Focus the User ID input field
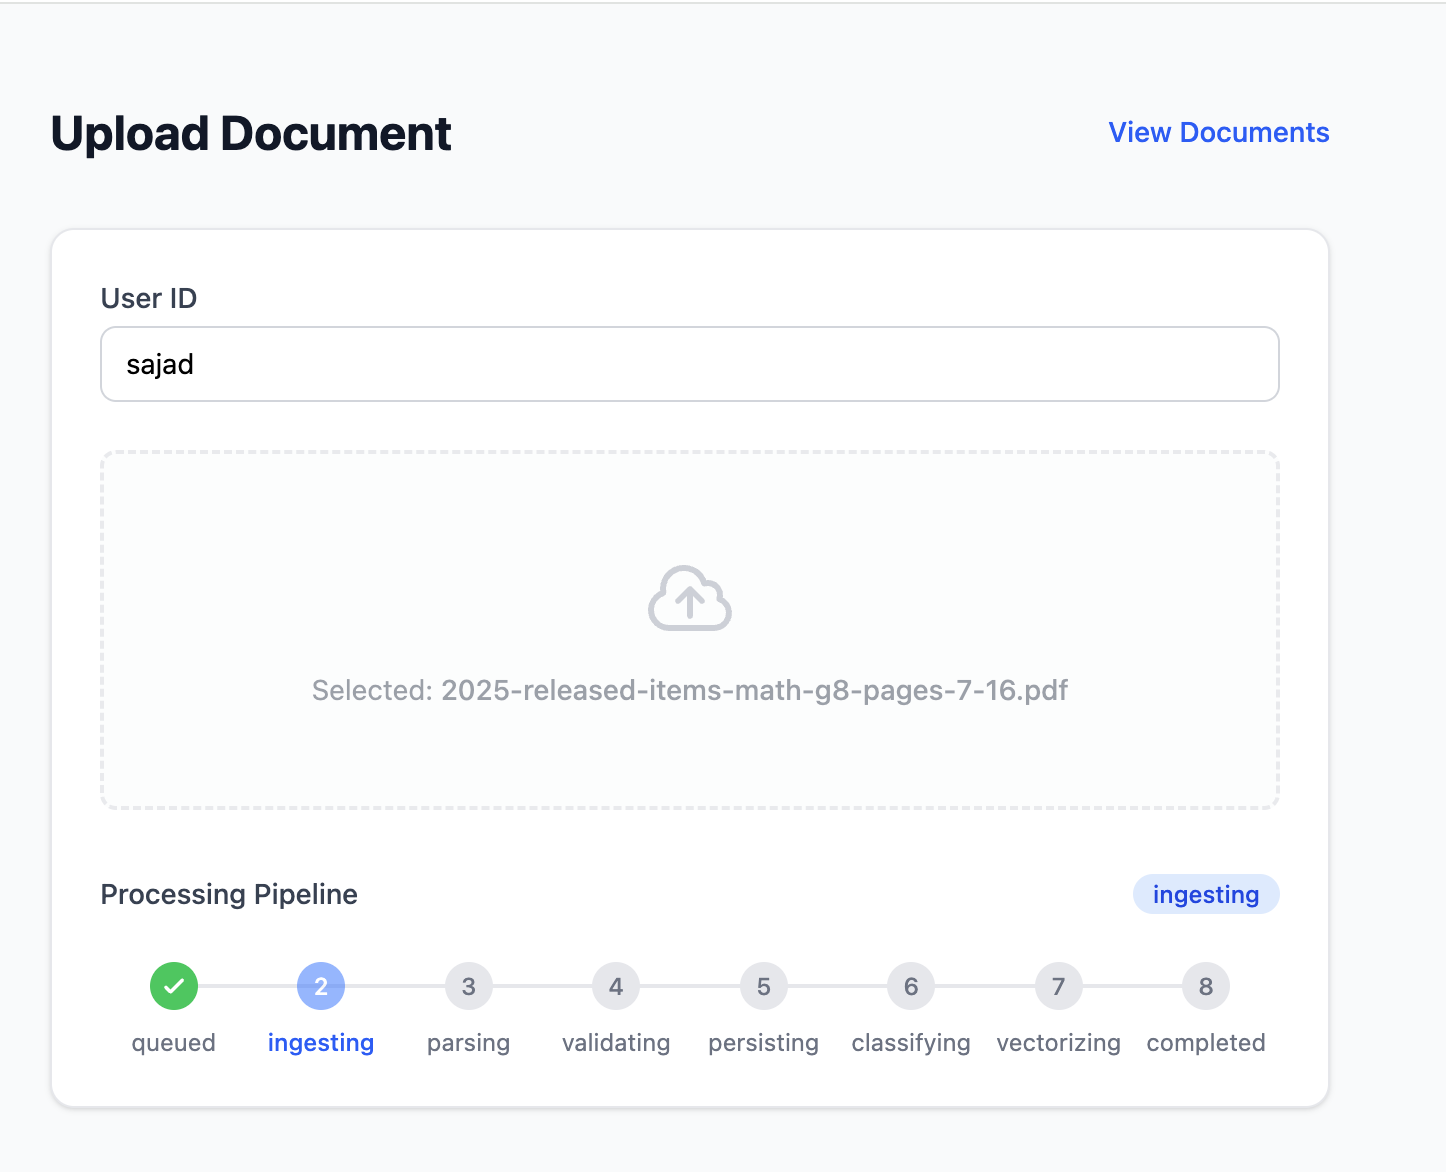The height and width of the screenshot is (1172, 1446). [690, 364]
